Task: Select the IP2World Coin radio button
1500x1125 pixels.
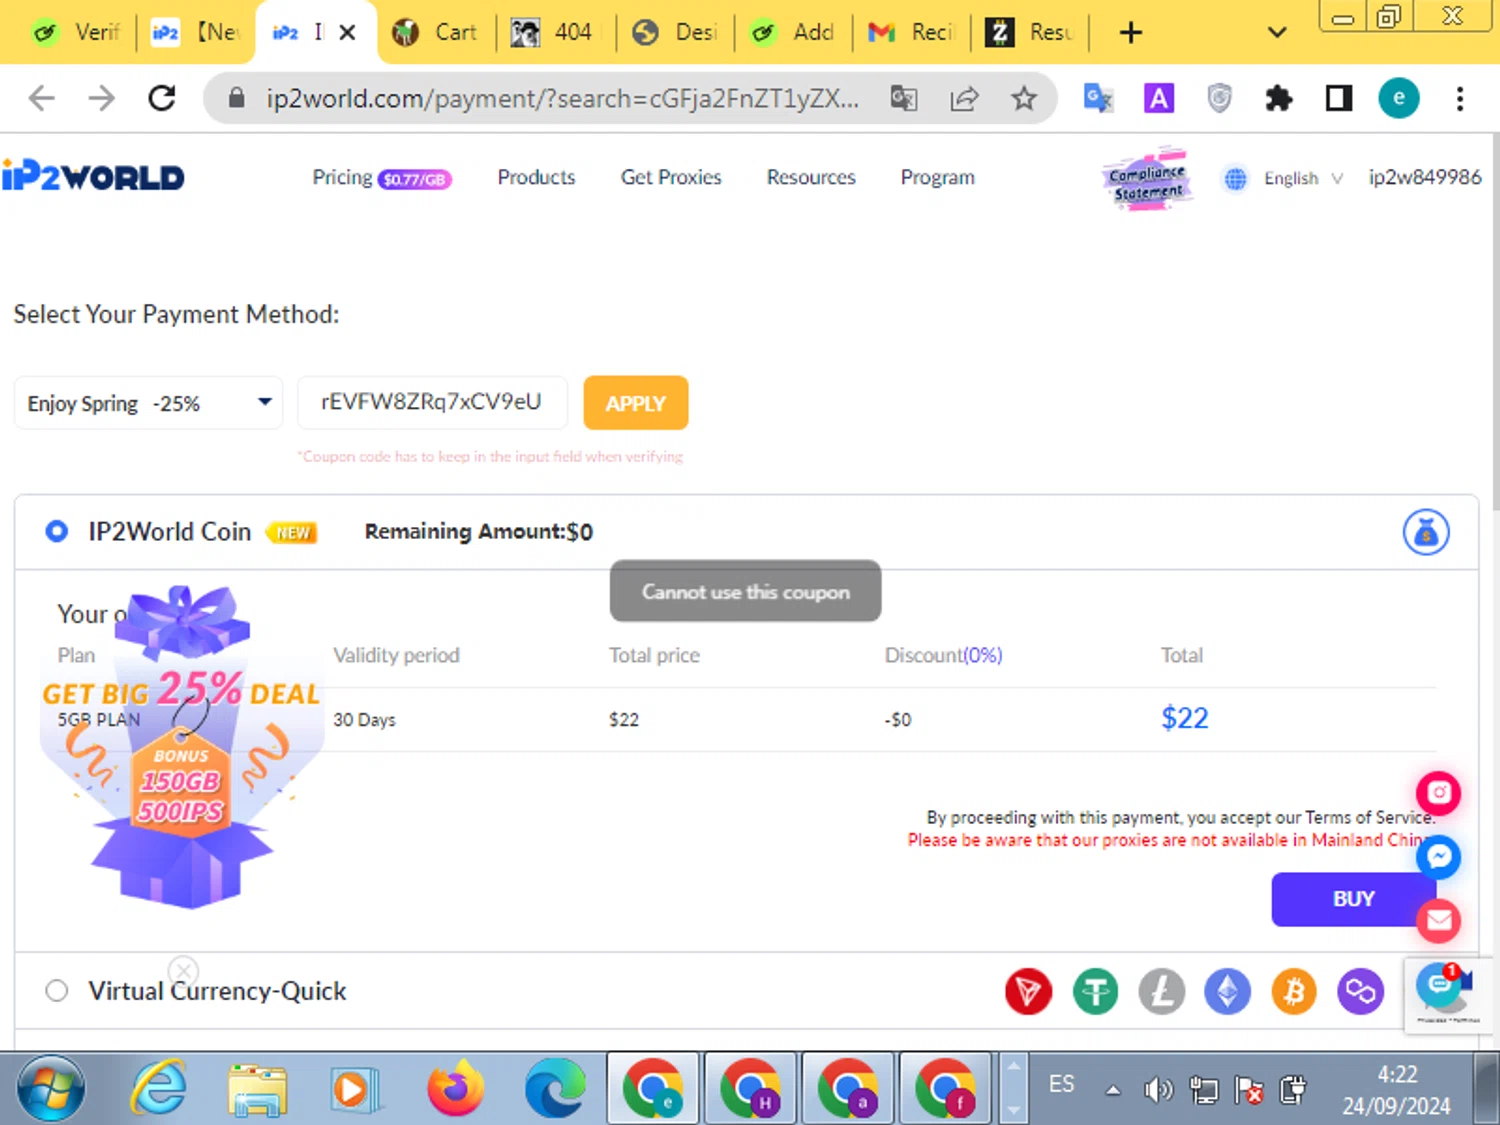Action: 57,531
